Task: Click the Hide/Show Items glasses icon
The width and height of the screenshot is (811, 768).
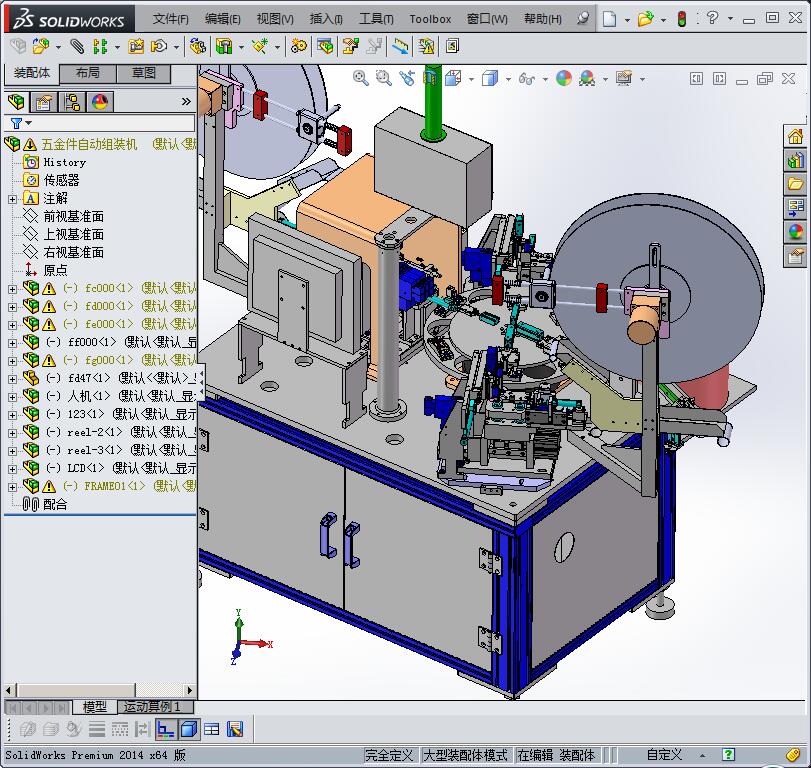Action: pos(527,79)
